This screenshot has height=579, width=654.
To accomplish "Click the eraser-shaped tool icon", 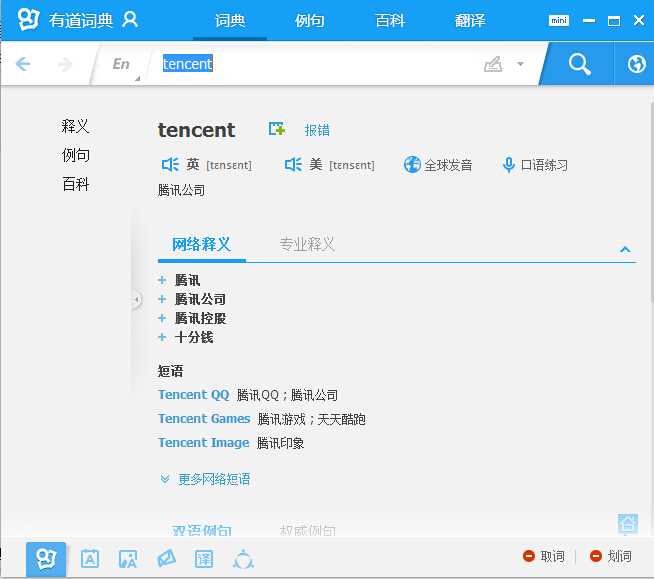I will coord(166,559).
